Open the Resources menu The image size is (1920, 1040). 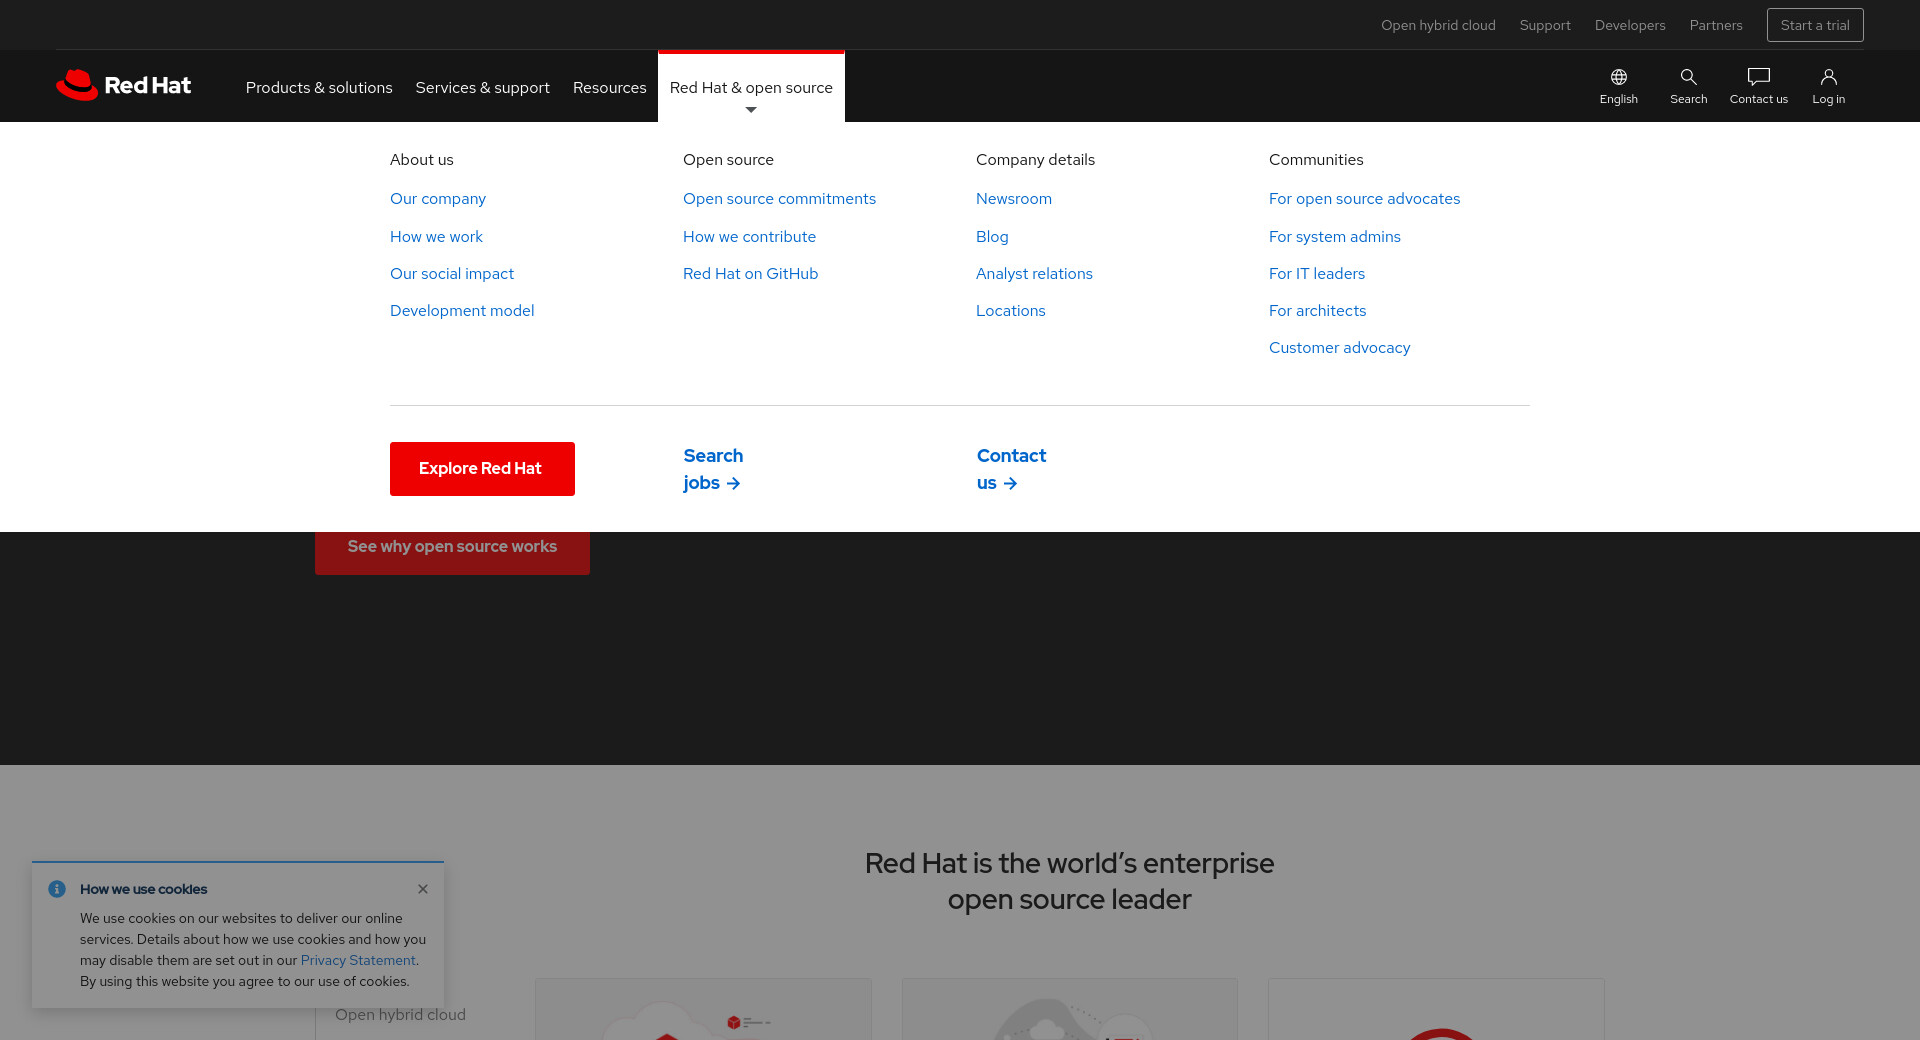tap(609, 88)
